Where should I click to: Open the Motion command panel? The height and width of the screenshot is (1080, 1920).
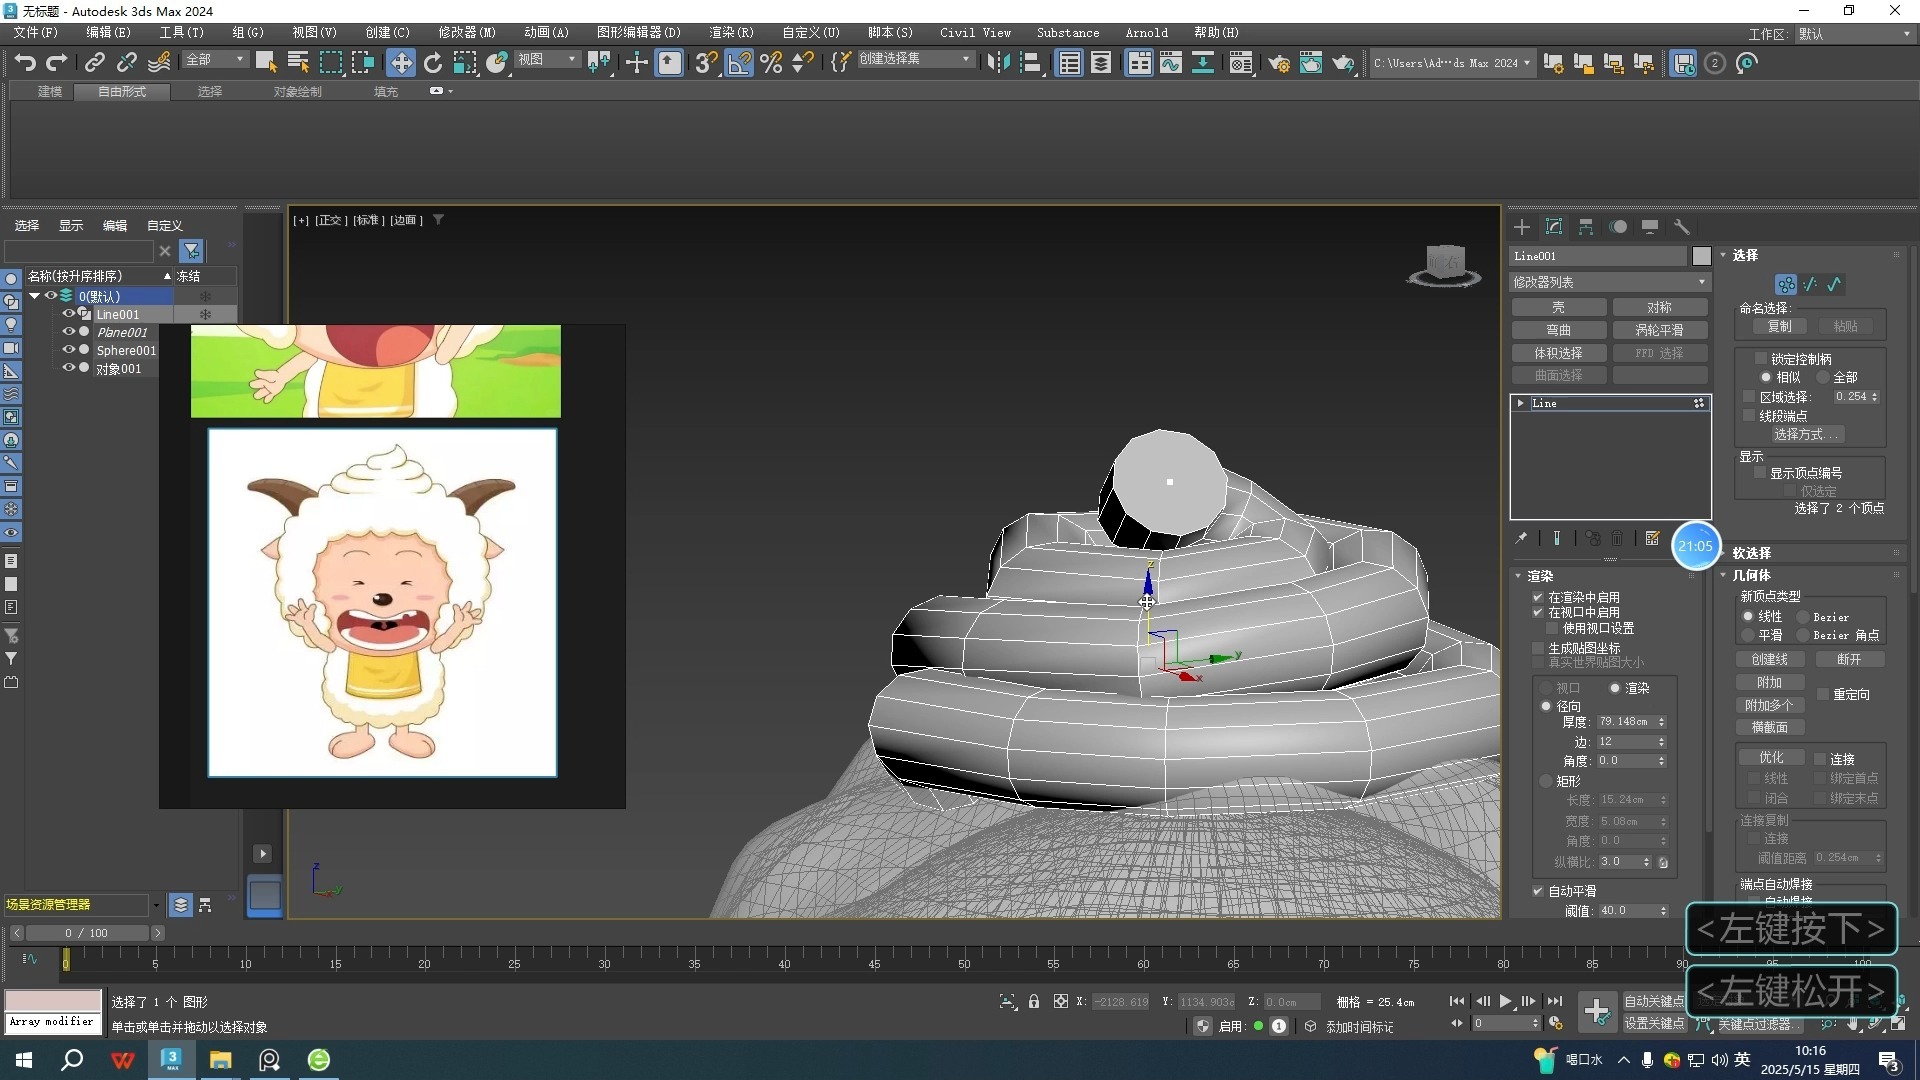point(1618,227)
